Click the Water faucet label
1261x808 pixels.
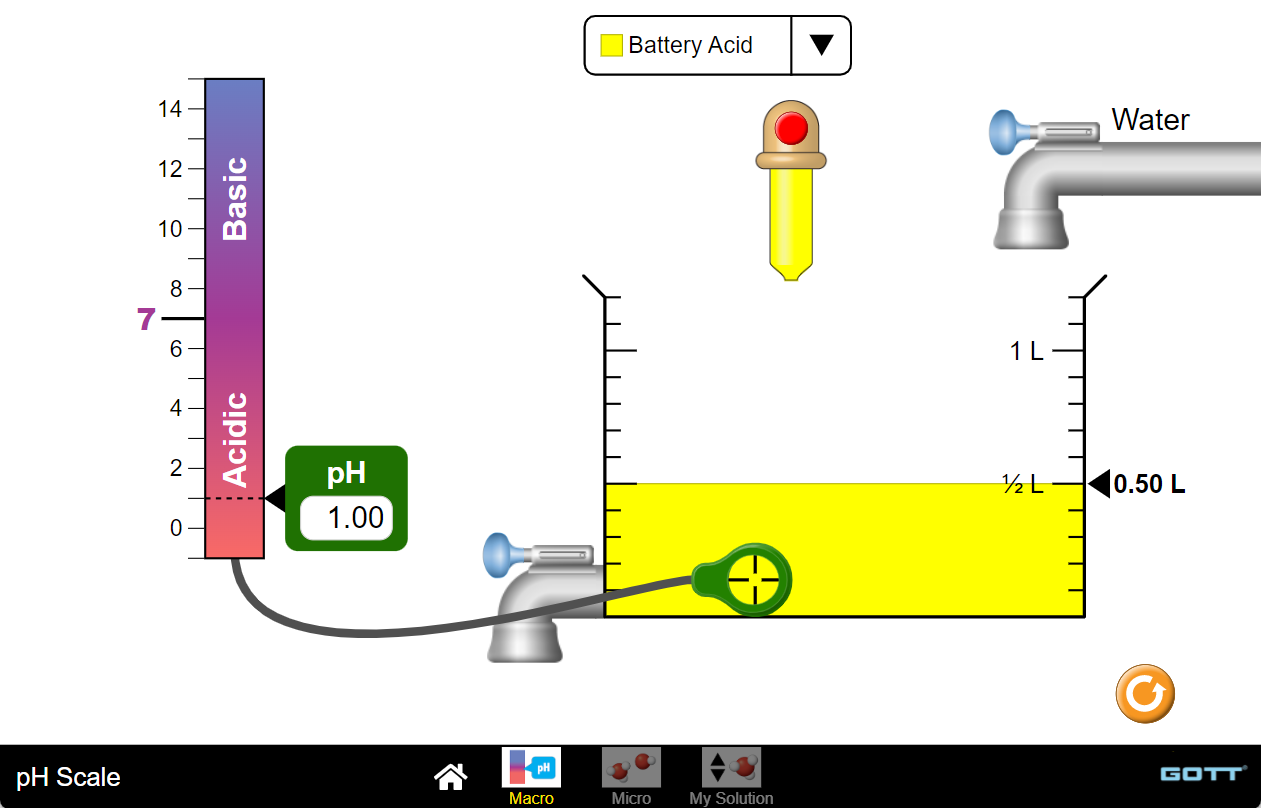(1150, 120)
